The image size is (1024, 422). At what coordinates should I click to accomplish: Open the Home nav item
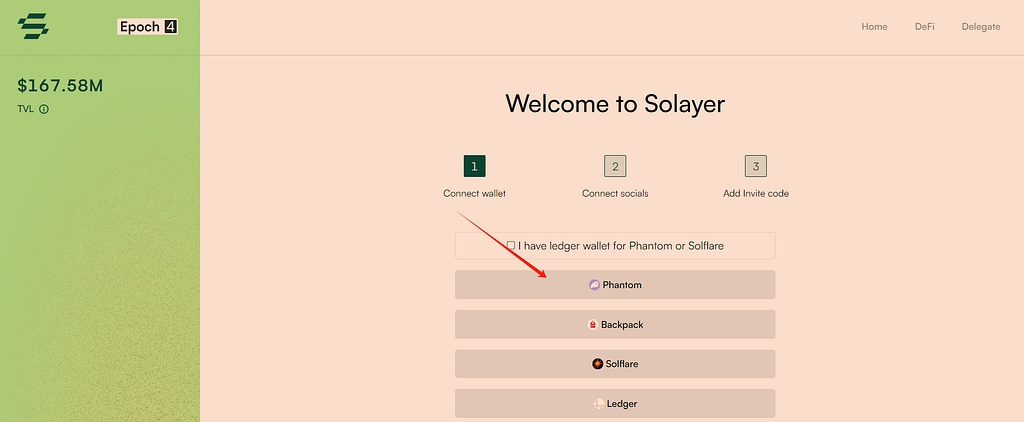tap(874, 27)
